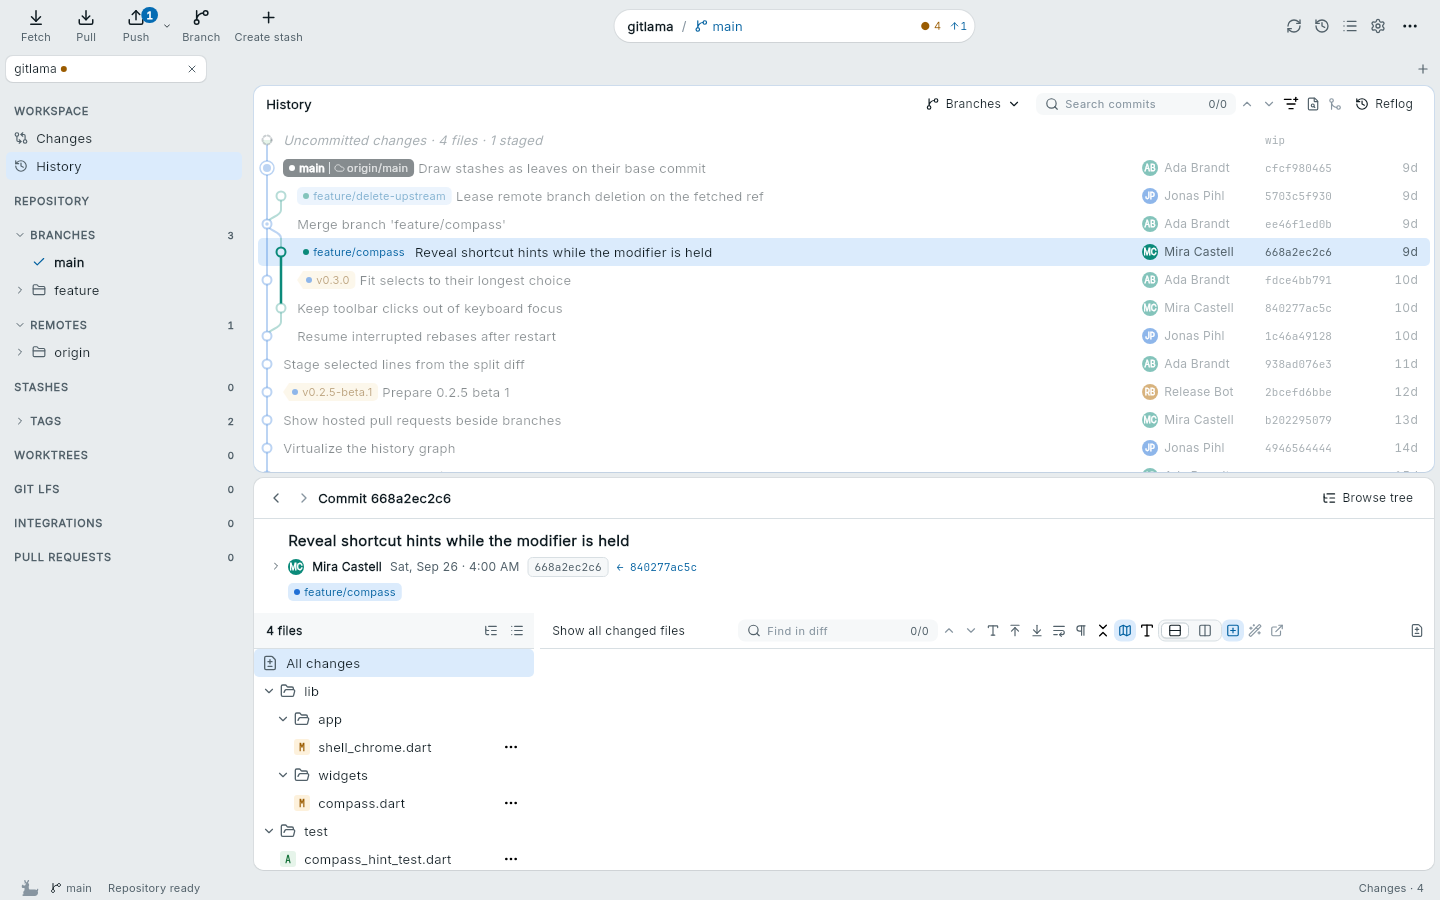The image size is (1440, 900).
Task: Open the Push options dropdown arrow
Action: 167,26
